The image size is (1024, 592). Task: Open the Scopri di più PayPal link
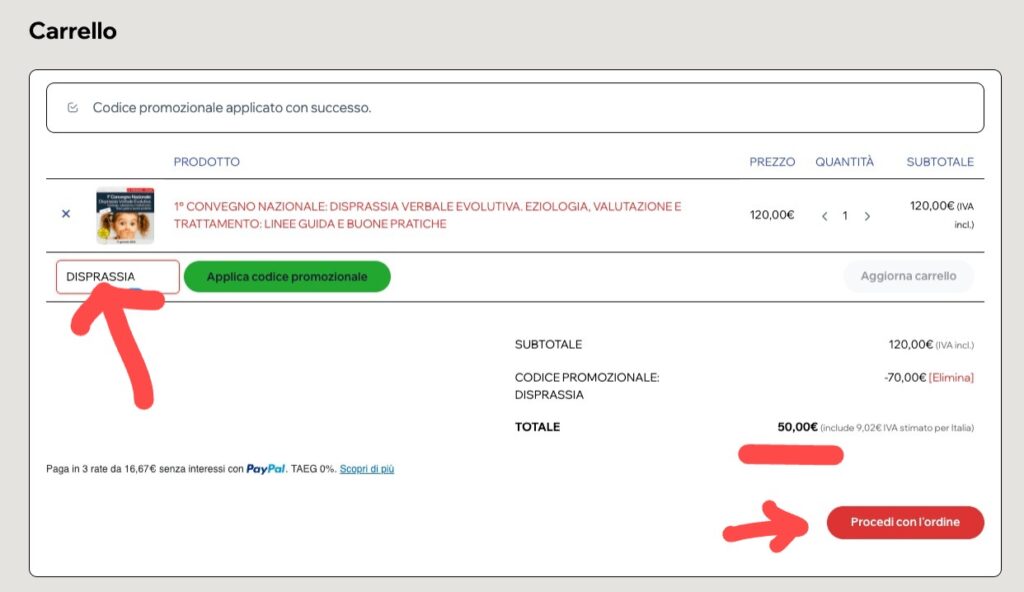(x=366, y=469)
